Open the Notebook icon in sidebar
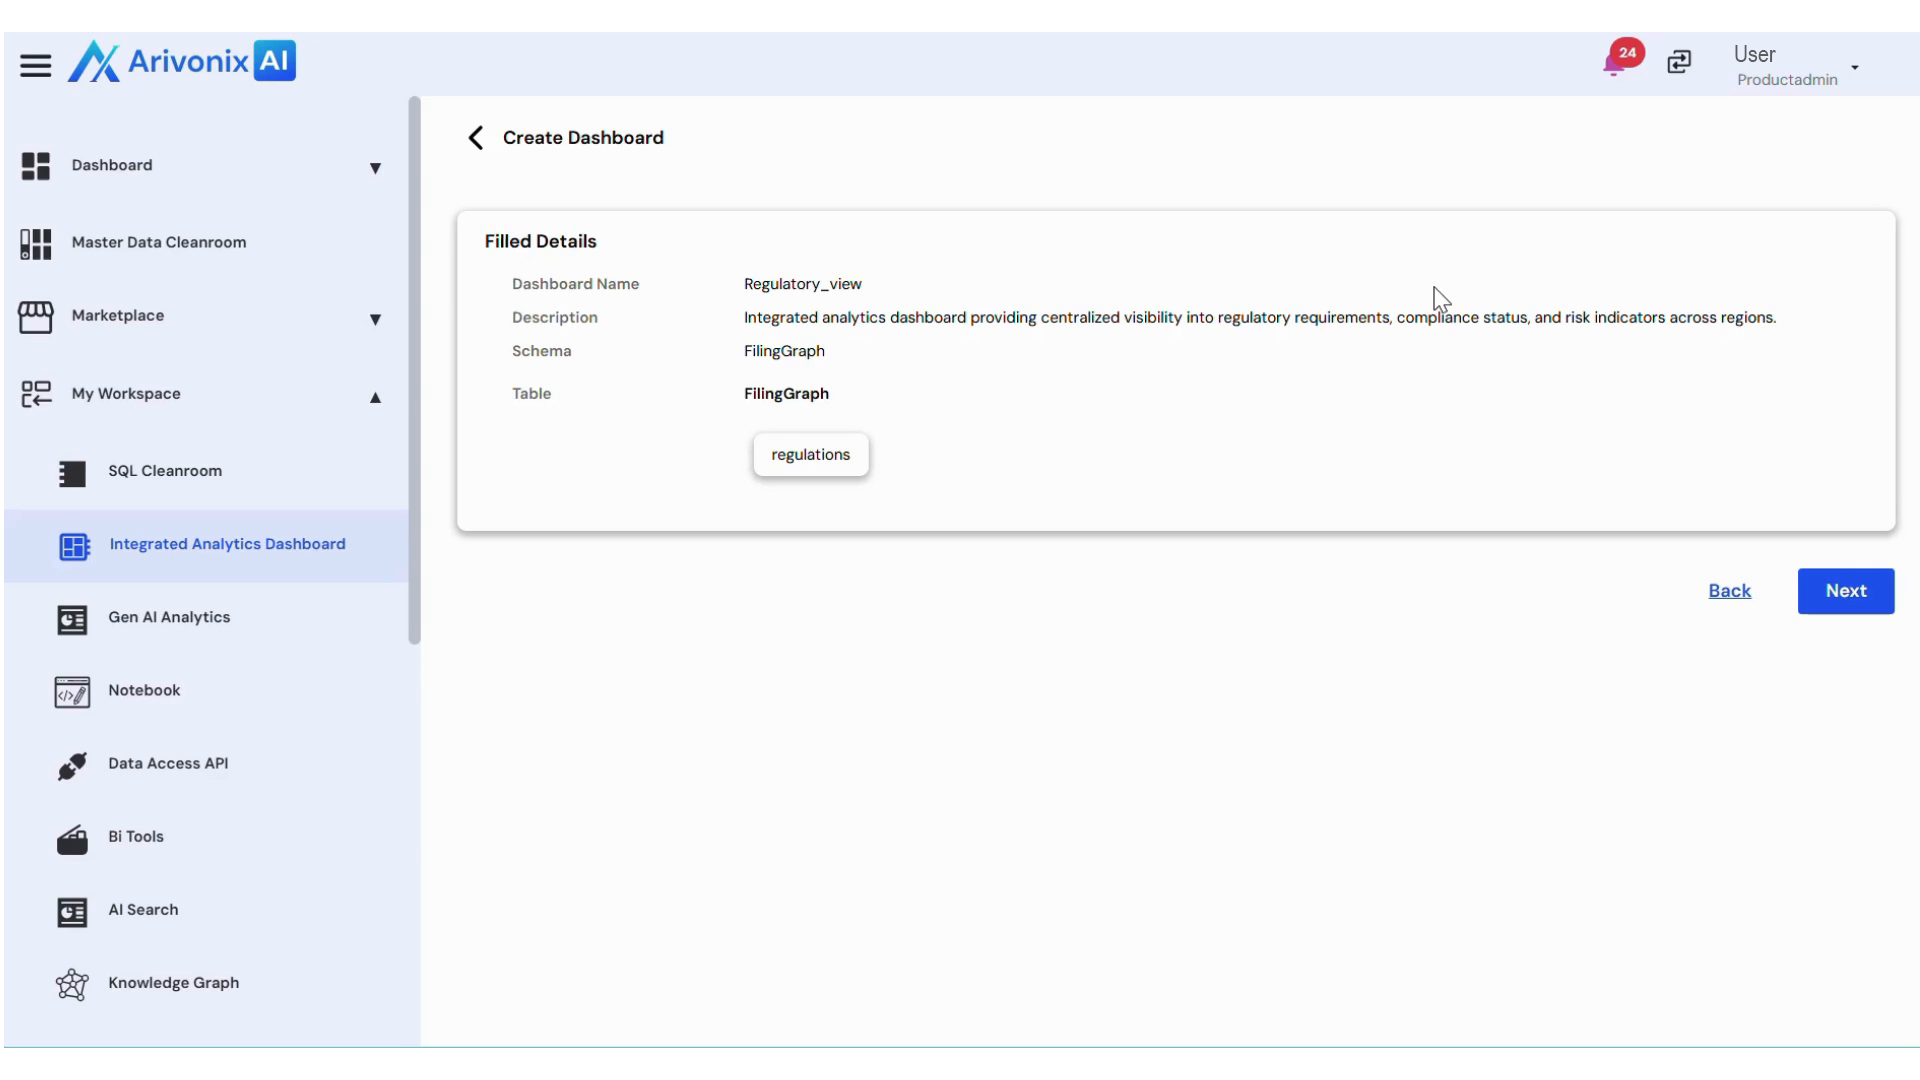The height and width of the screenshot is (1080, 1920). coord(72,692)
